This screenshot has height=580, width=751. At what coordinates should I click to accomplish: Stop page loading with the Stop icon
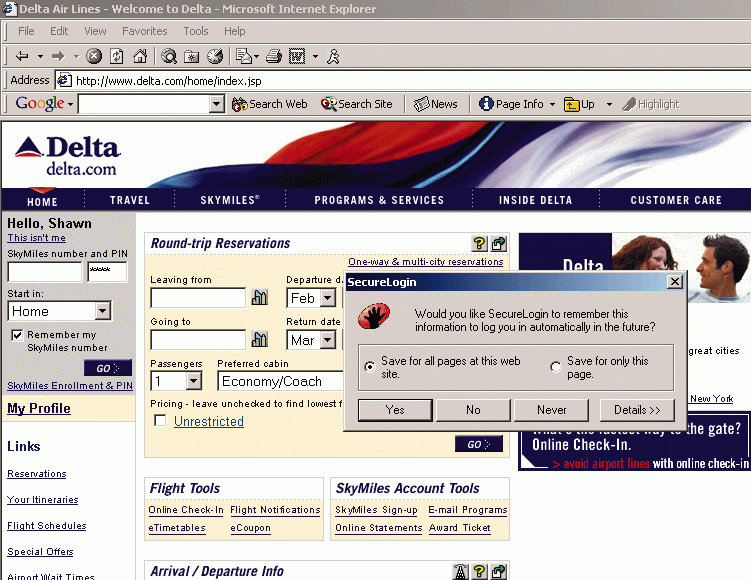tap(94, 57)
